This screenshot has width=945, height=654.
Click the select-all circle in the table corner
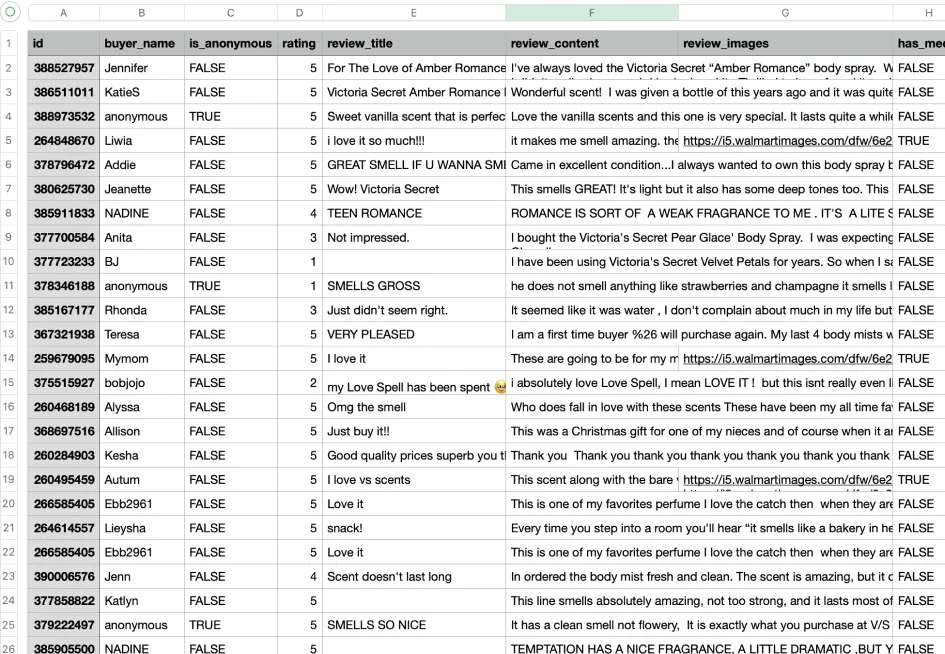(x=12, y=13)
